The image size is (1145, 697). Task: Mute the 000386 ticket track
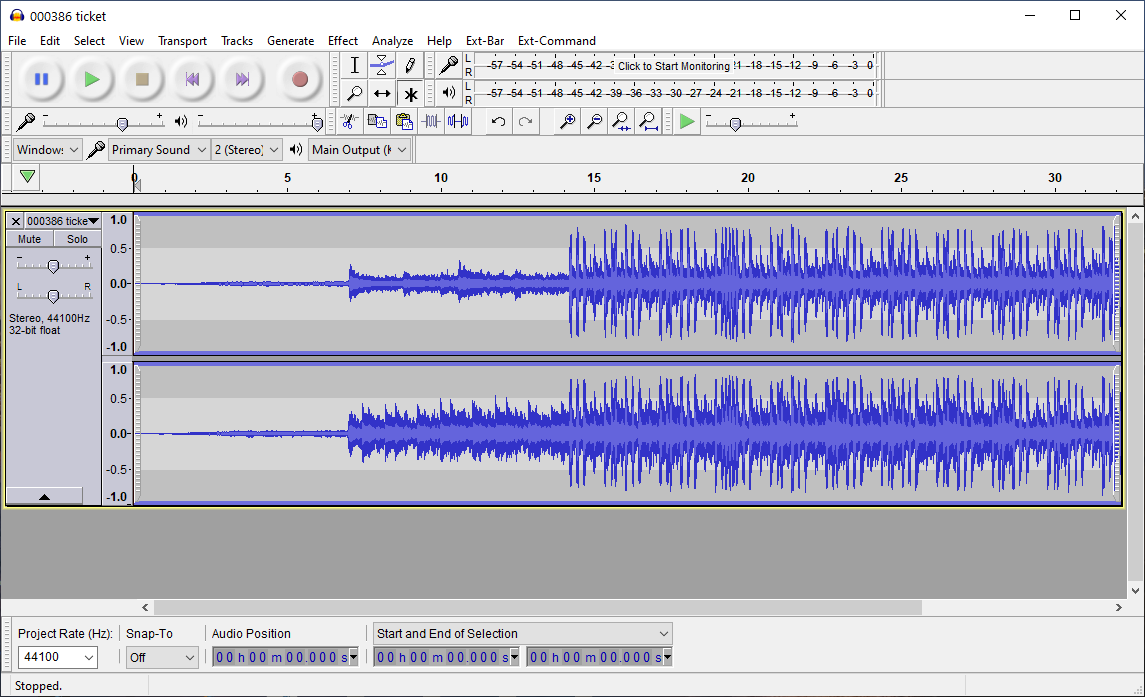(x=30, y=239)
